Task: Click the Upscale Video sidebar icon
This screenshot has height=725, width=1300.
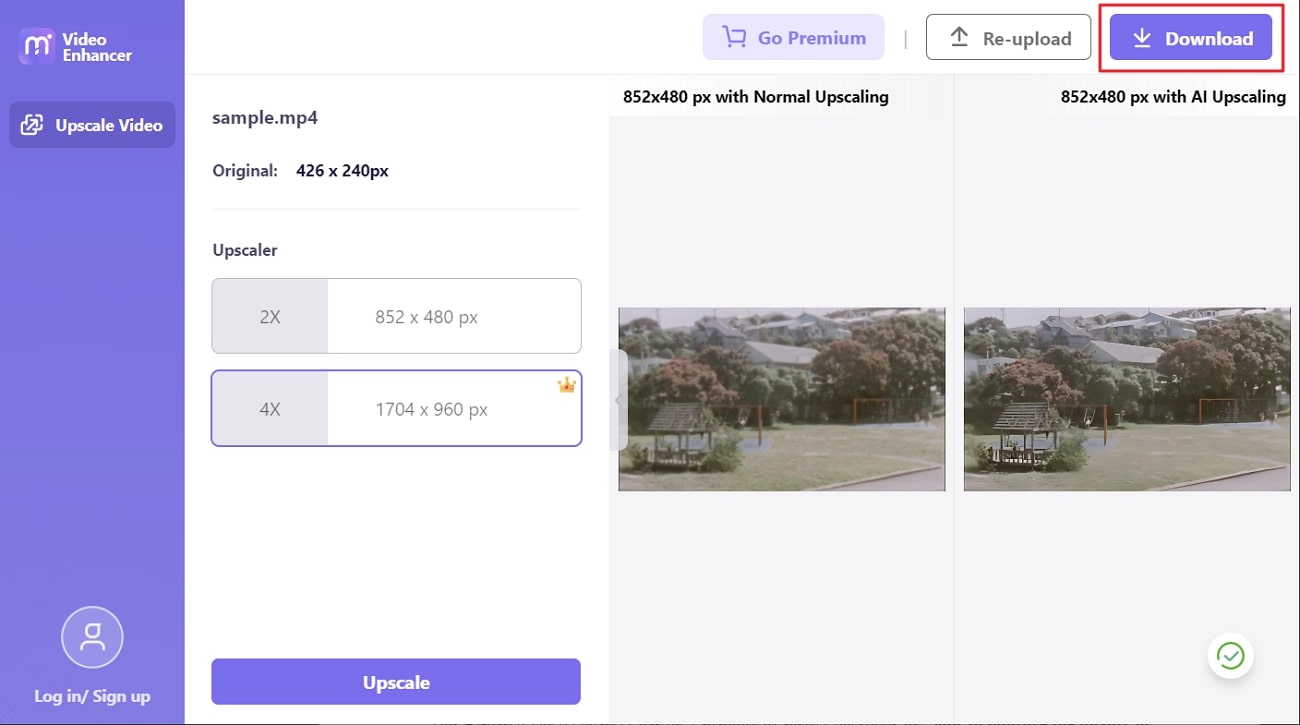Action: click(x=32, y=125)
